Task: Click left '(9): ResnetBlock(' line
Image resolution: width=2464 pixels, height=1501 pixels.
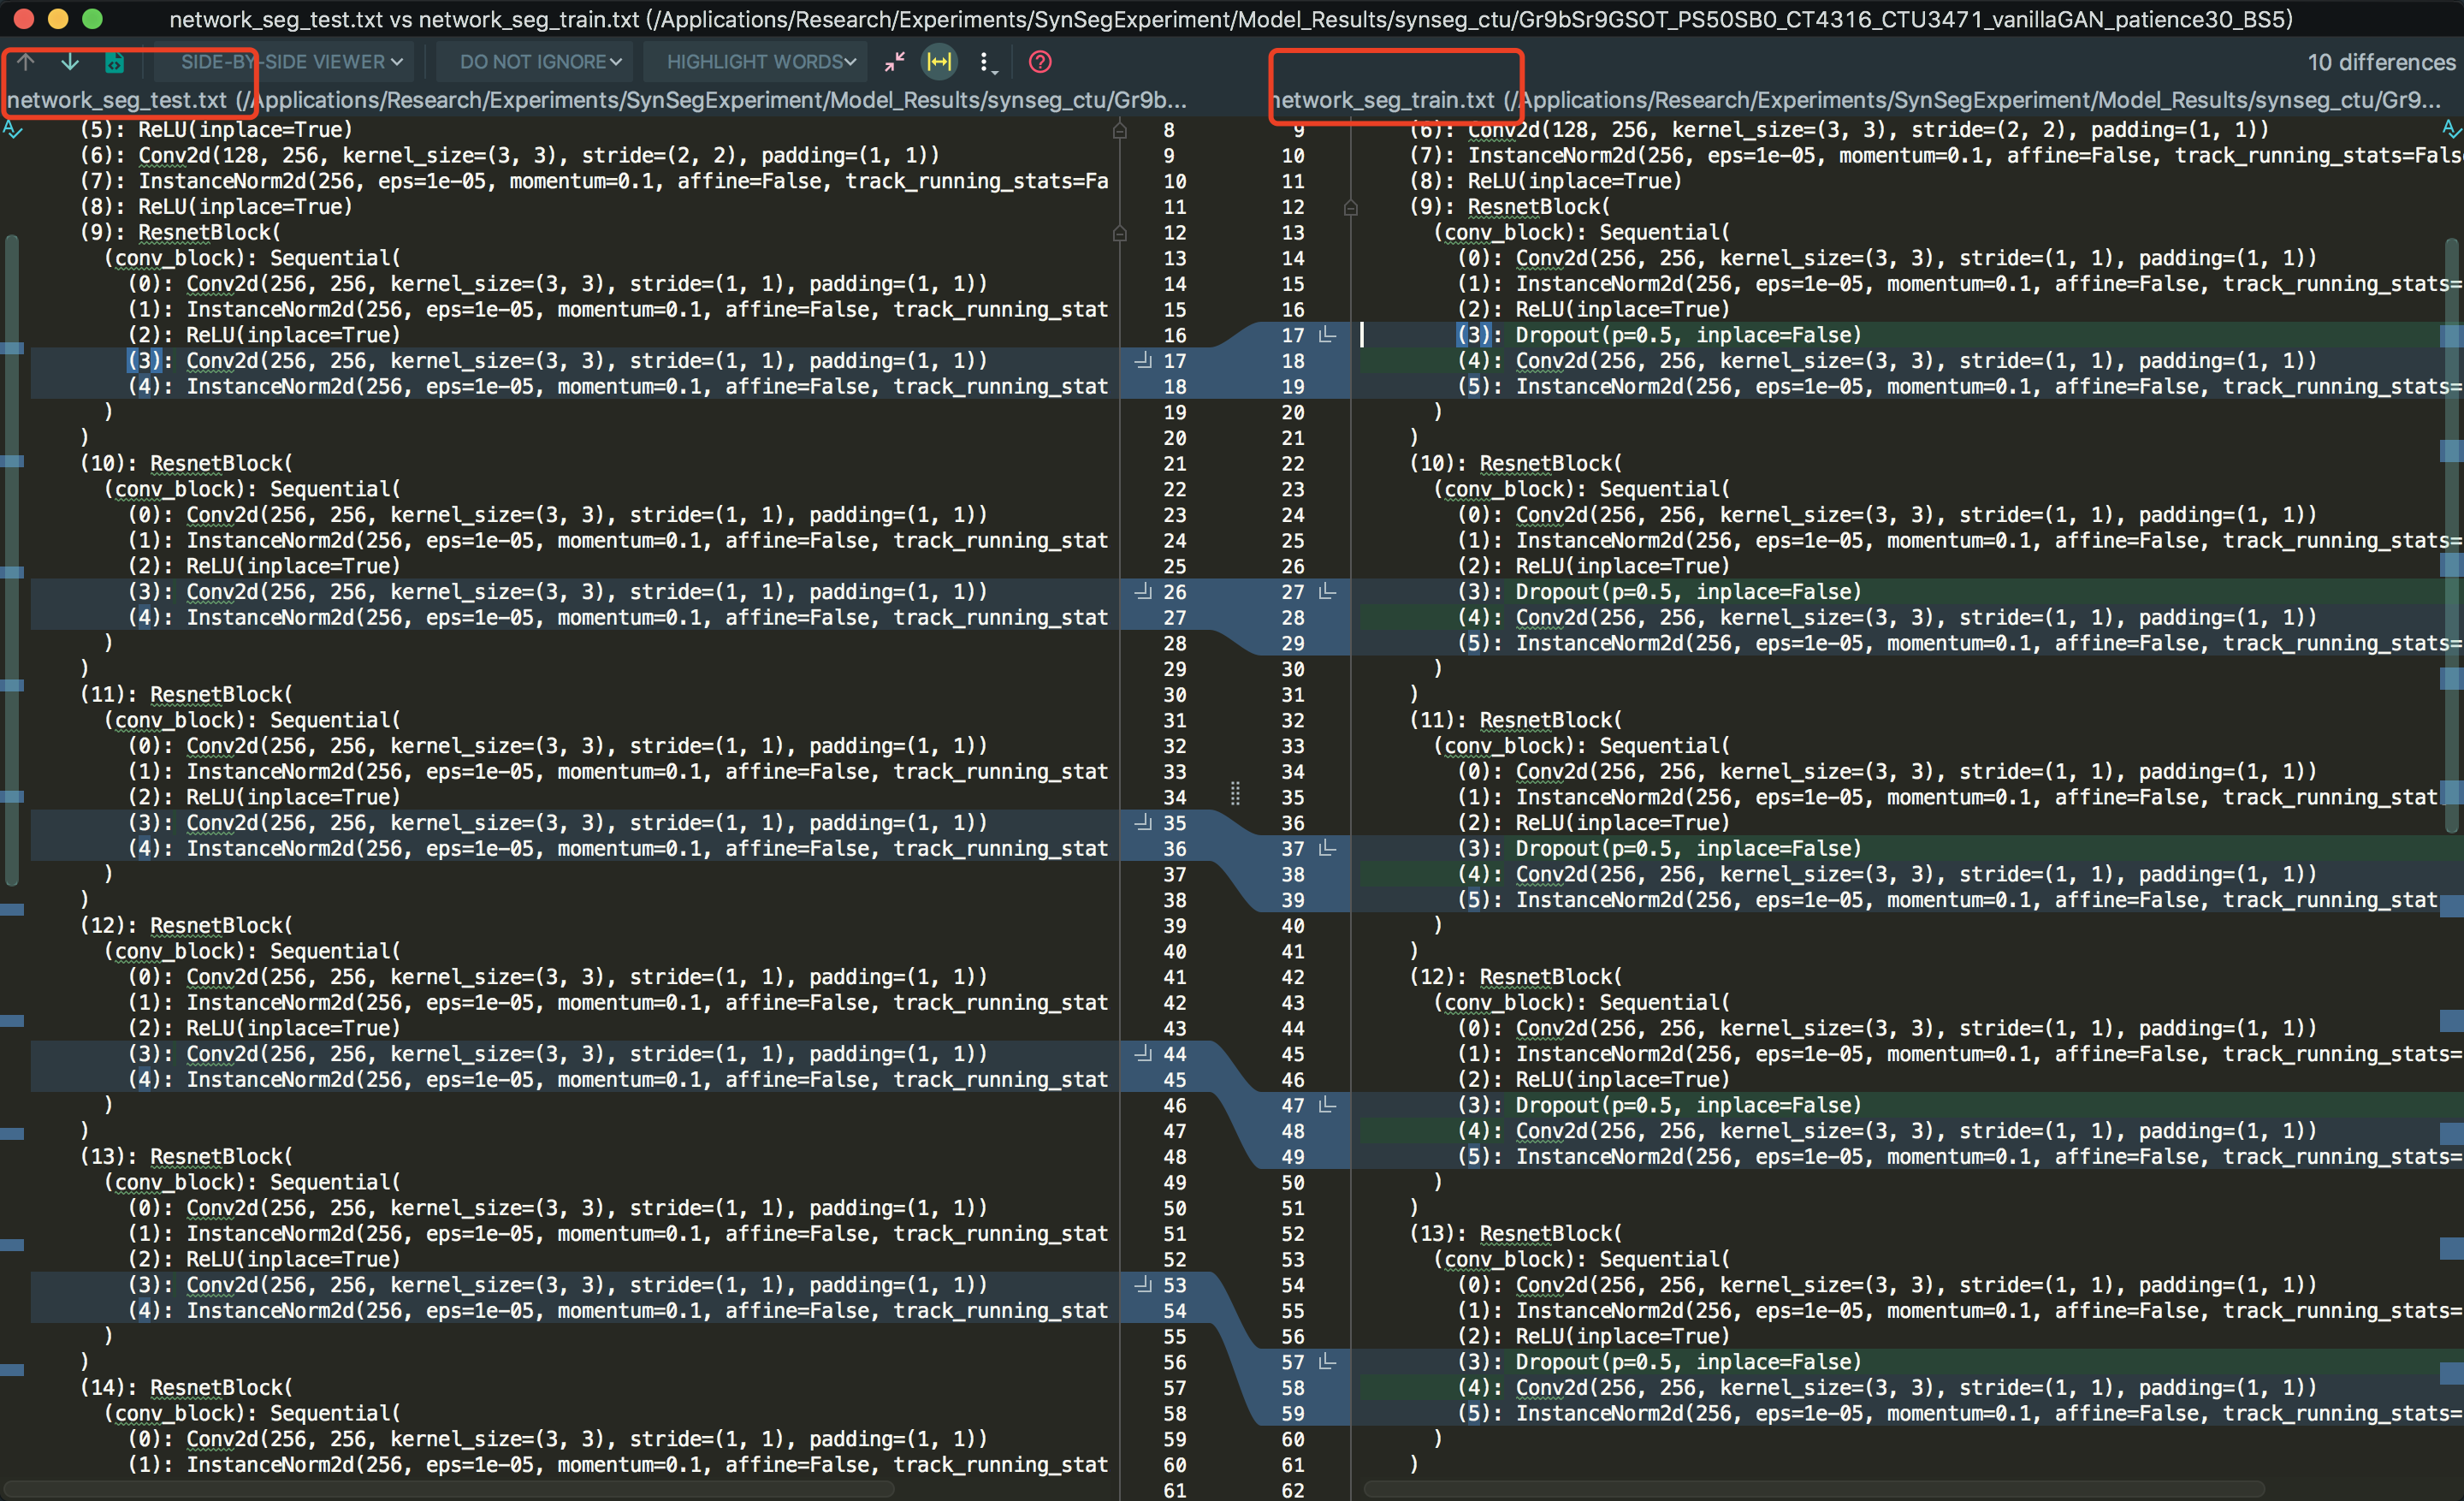Action: [180, 232]
